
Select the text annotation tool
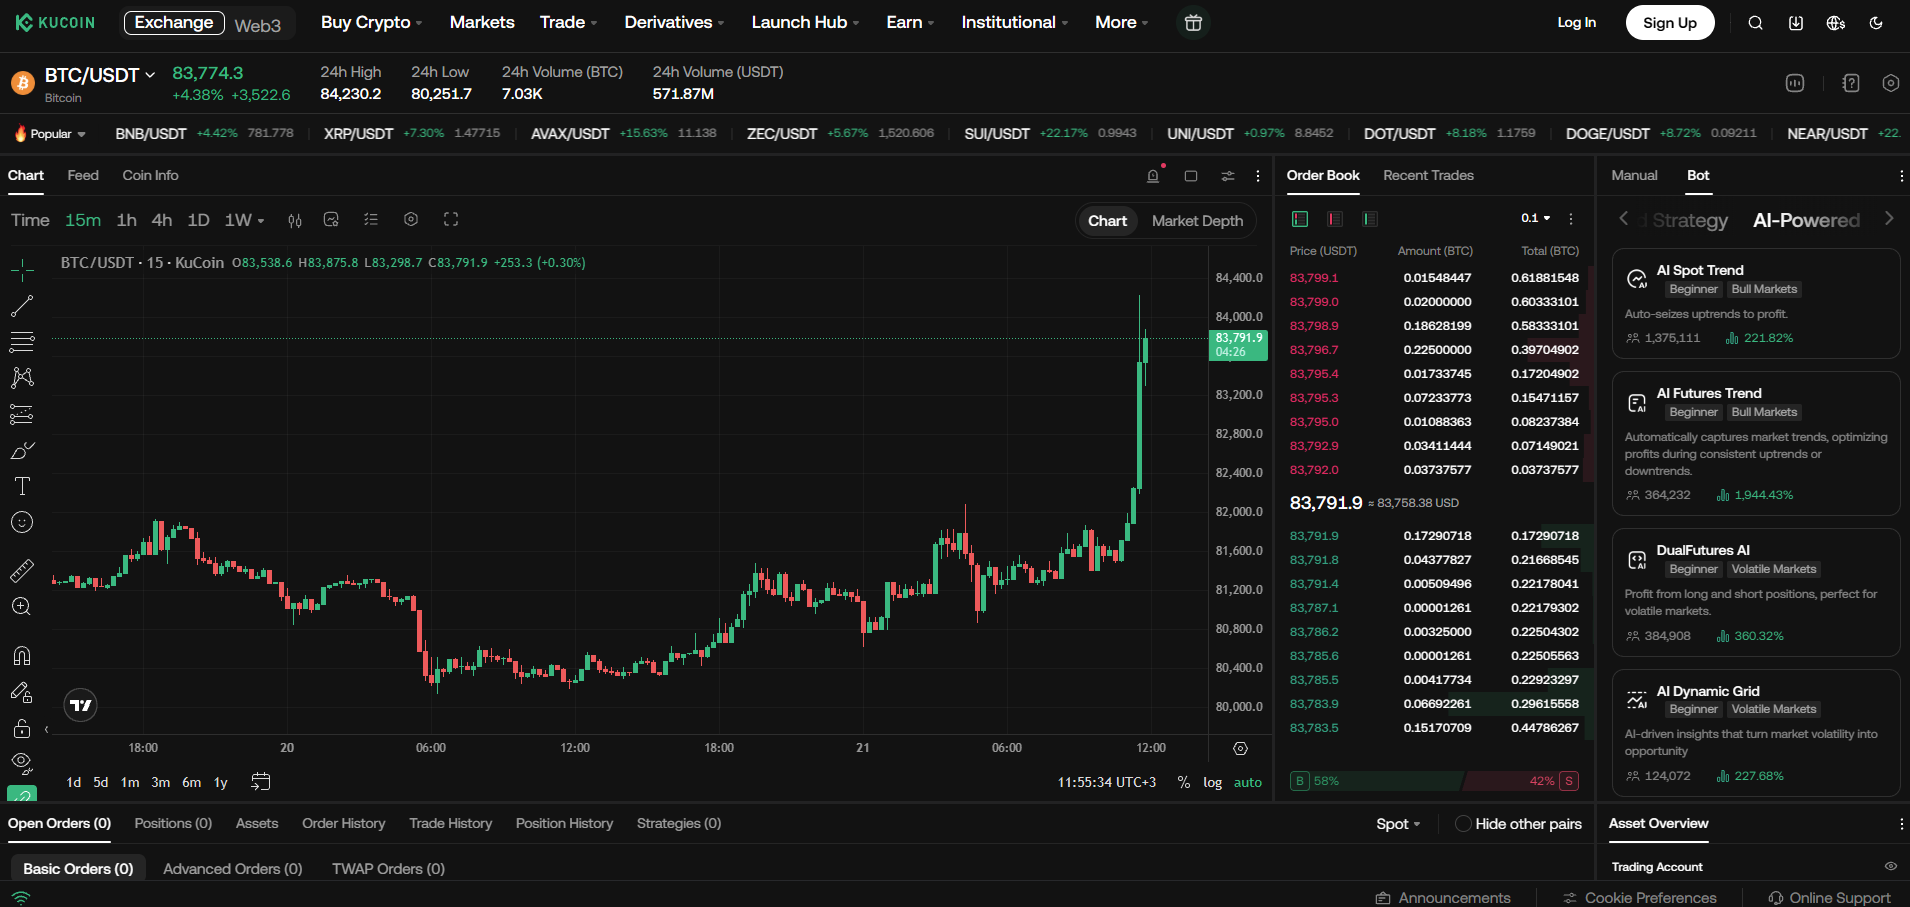[x=22, y=486]
